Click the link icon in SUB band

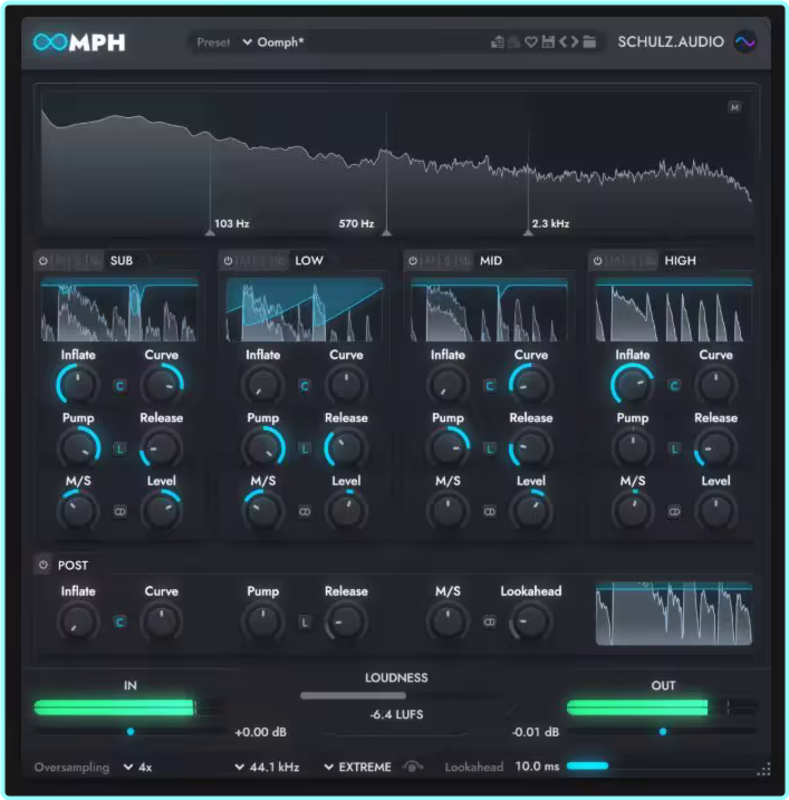pyautogui.click(x=120, y=511)
